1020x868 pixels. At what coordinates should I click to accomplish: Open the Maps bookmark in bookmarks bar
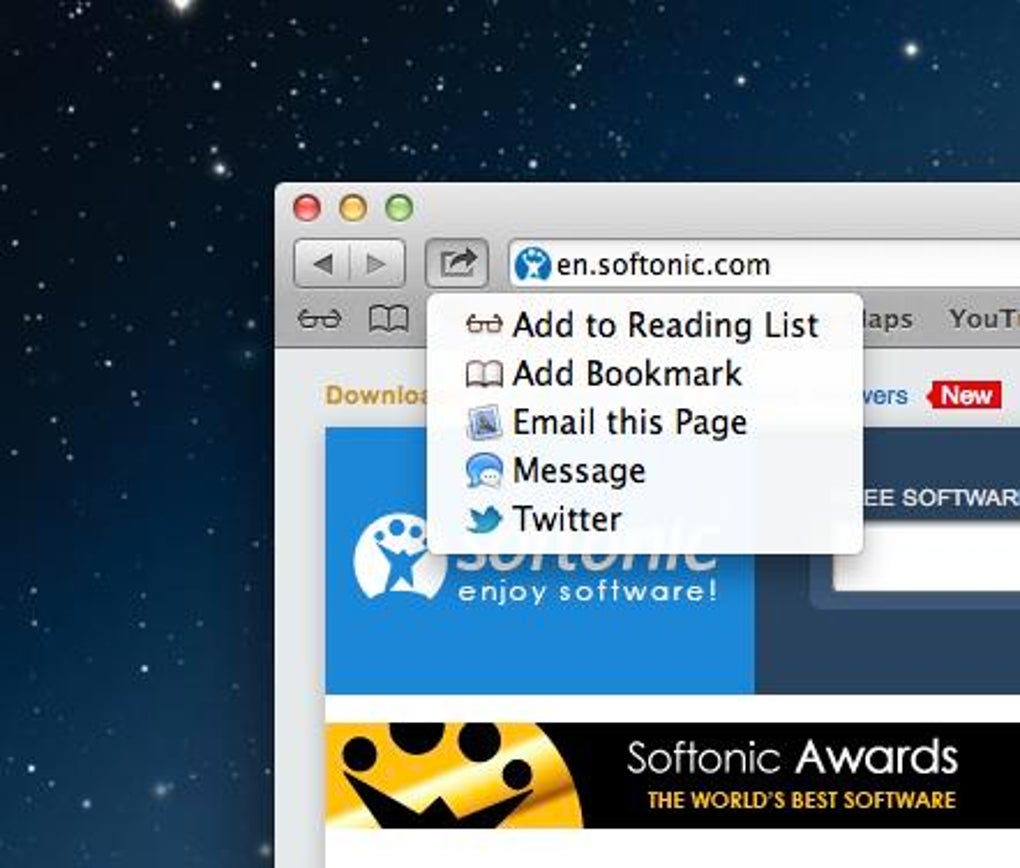click(888, 319)
